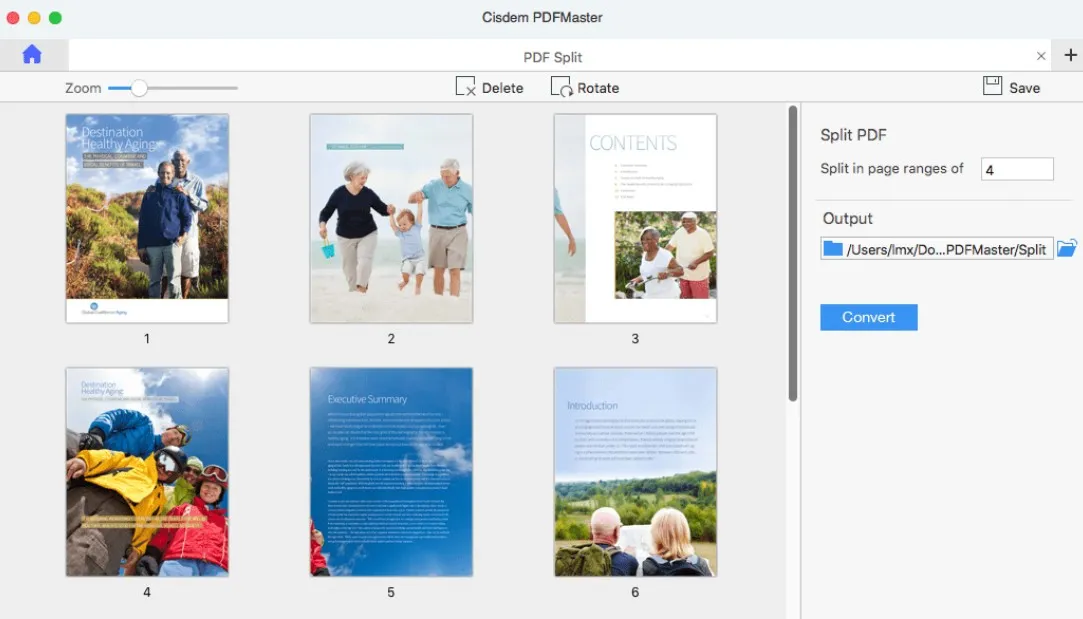Click the green fullscreen window button

tap(55, 17)
